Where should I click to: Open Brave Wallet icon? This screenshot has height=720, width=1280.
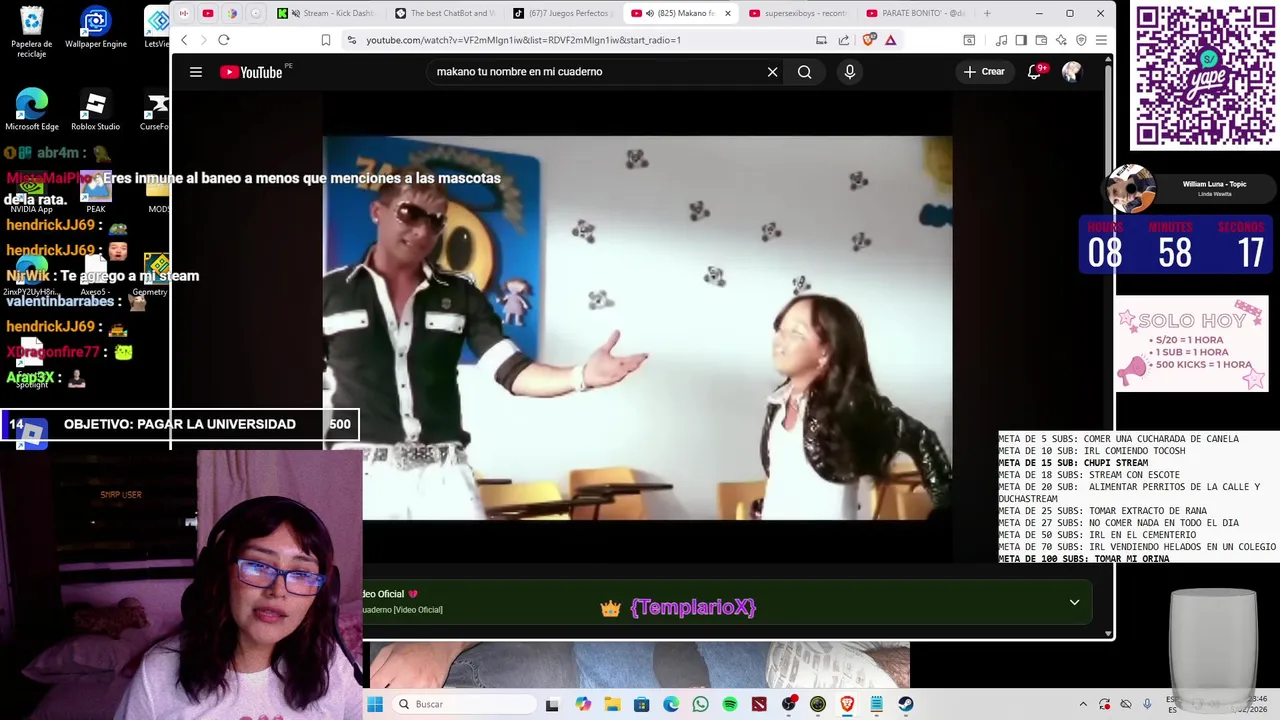1041,40
